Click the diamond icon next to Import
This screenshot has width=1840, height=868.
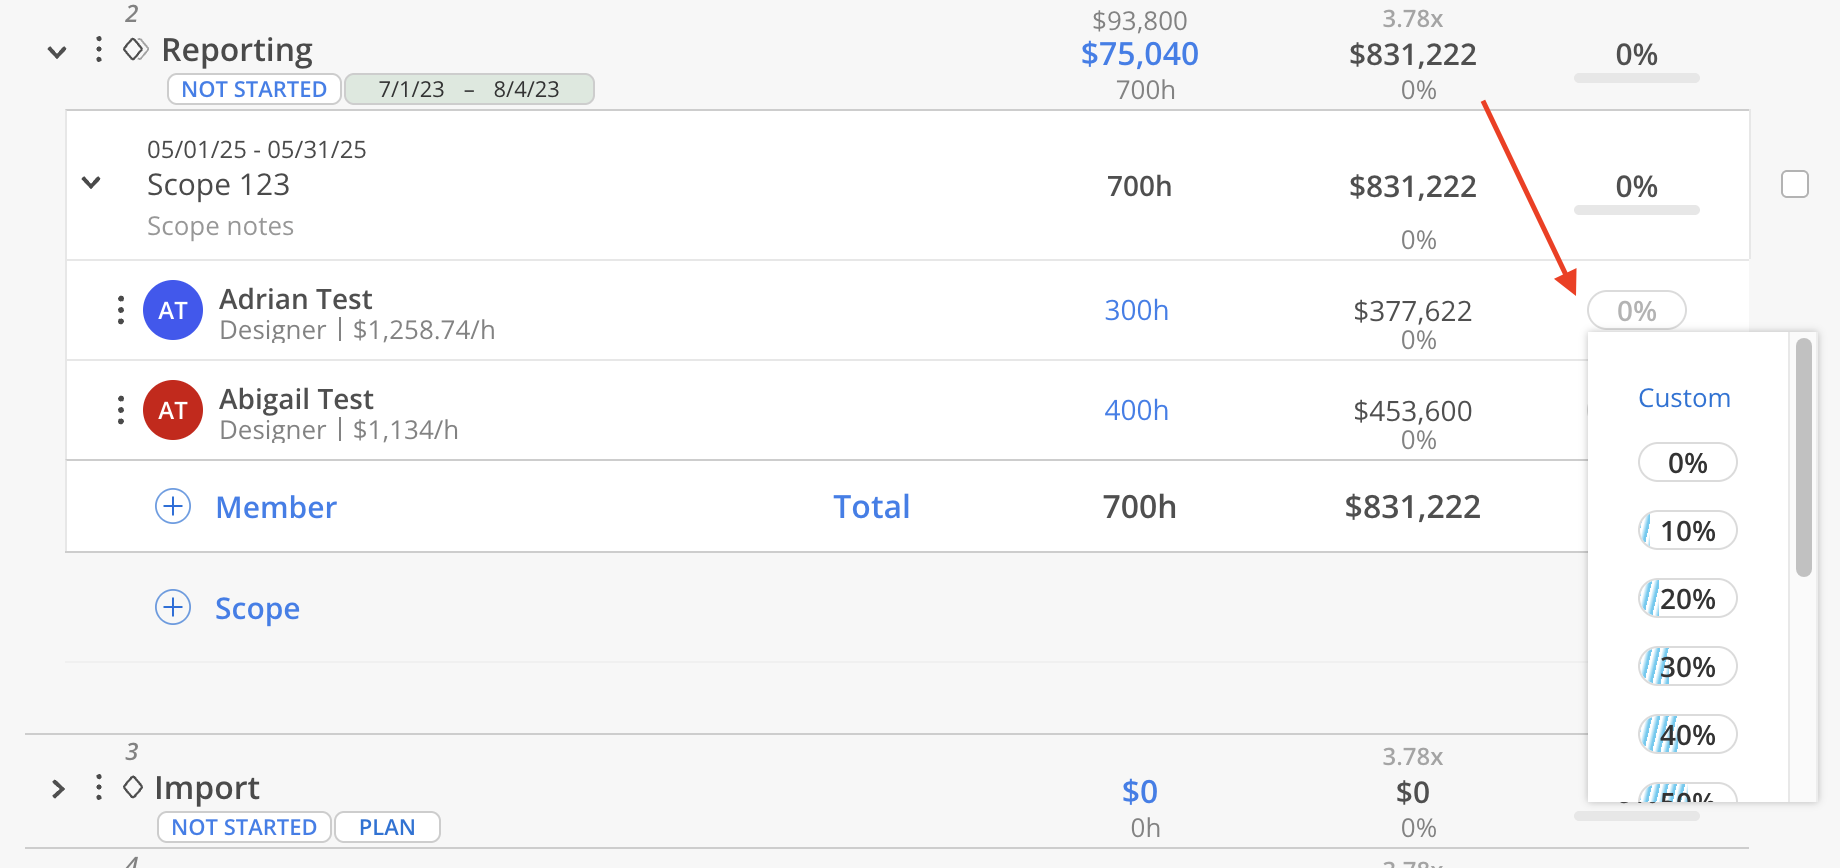133,788
